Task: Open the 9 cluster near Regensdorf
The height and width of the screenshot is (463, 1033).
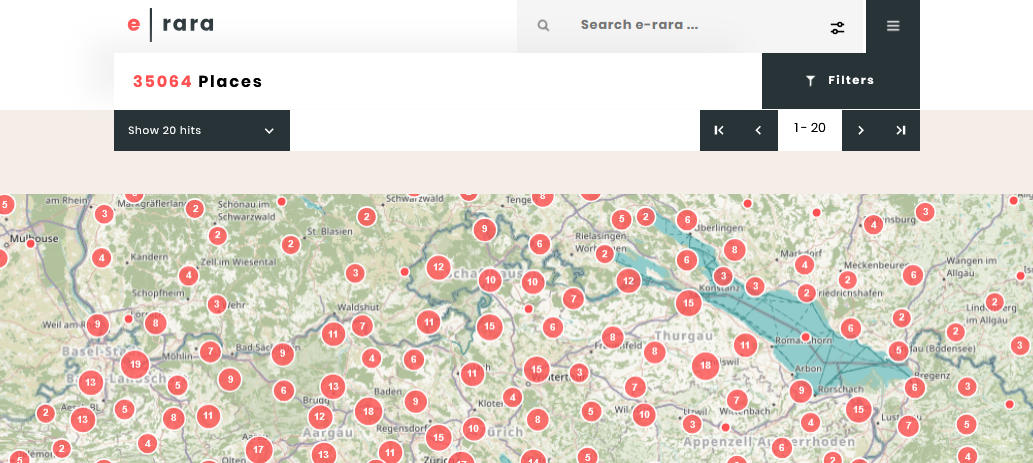Action: point(416,401)
